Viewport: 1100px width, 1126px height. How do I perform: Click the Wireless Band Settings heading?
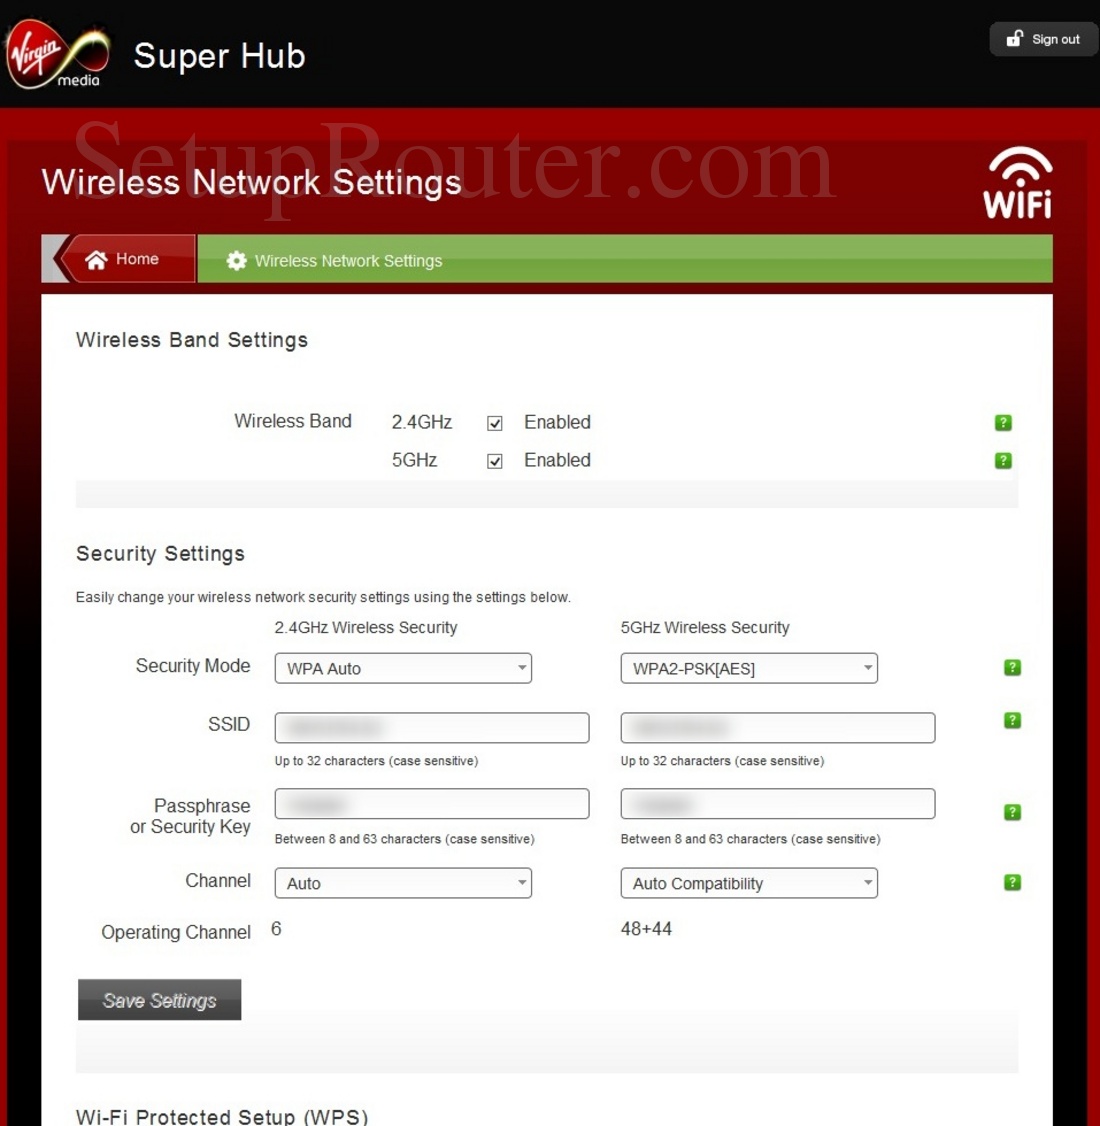pos(192,340)
